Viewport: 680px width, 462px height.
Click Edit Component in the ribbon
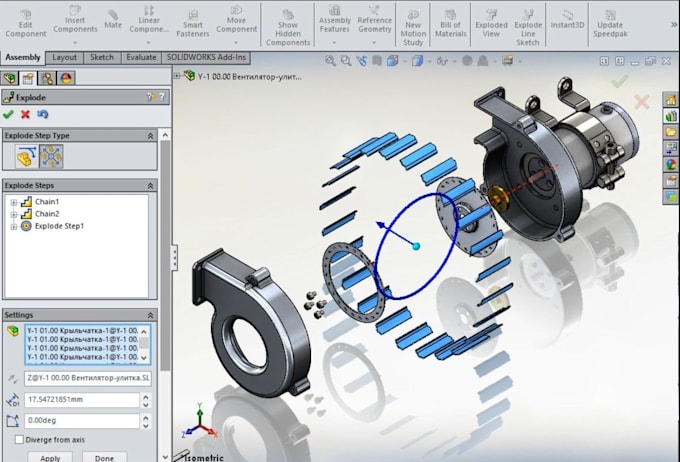(26, 23)
